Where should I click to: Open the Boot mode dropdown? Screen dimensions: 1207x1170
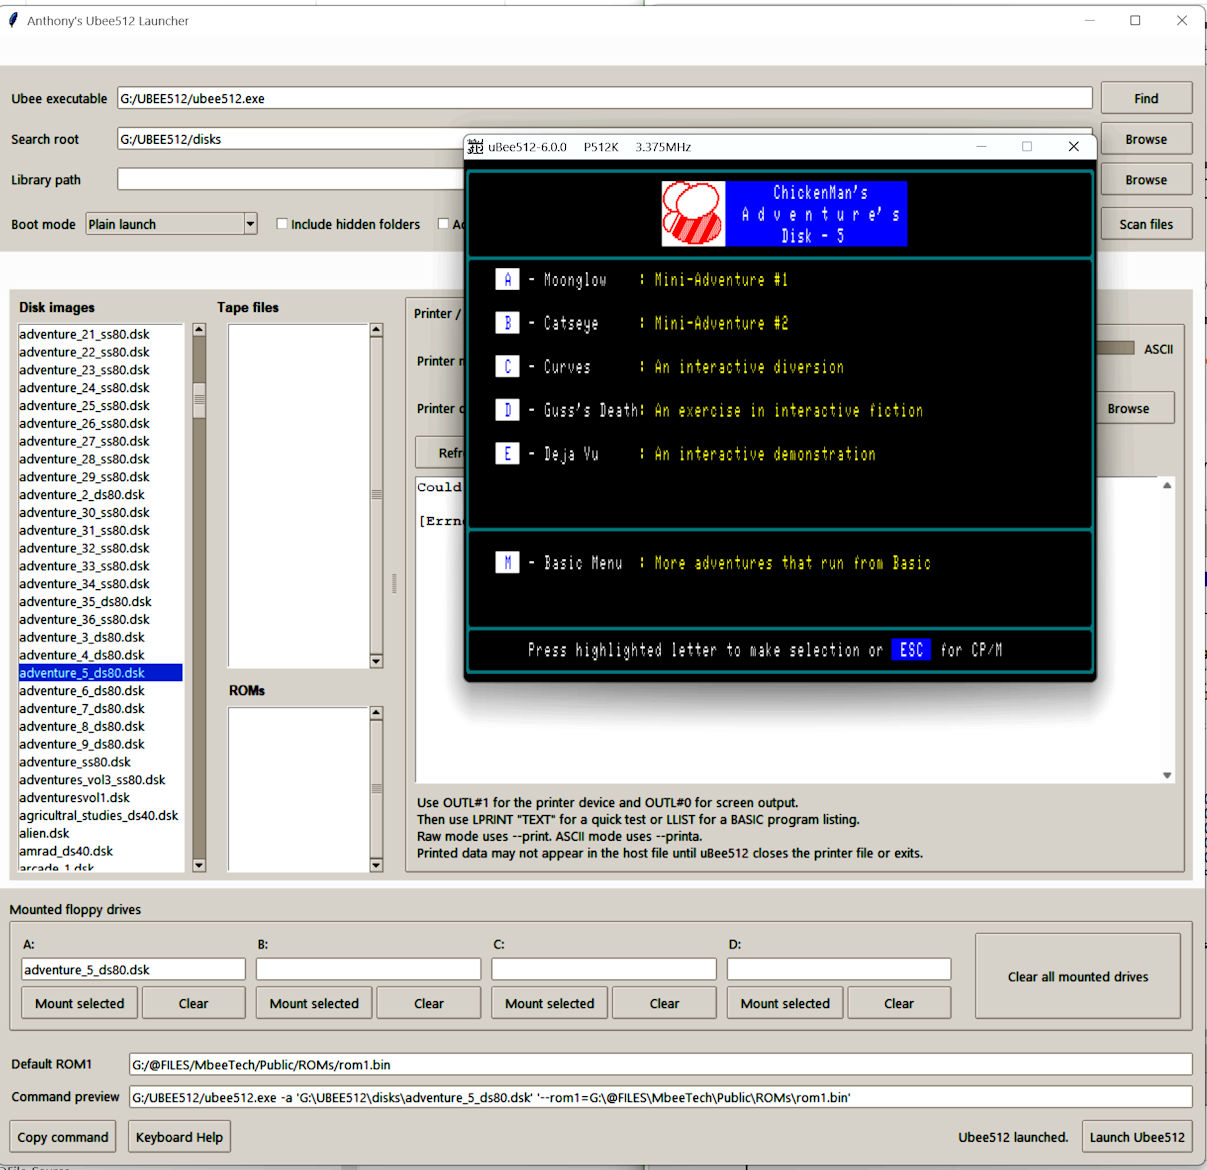pyautogui.click(x=250, y=224)
